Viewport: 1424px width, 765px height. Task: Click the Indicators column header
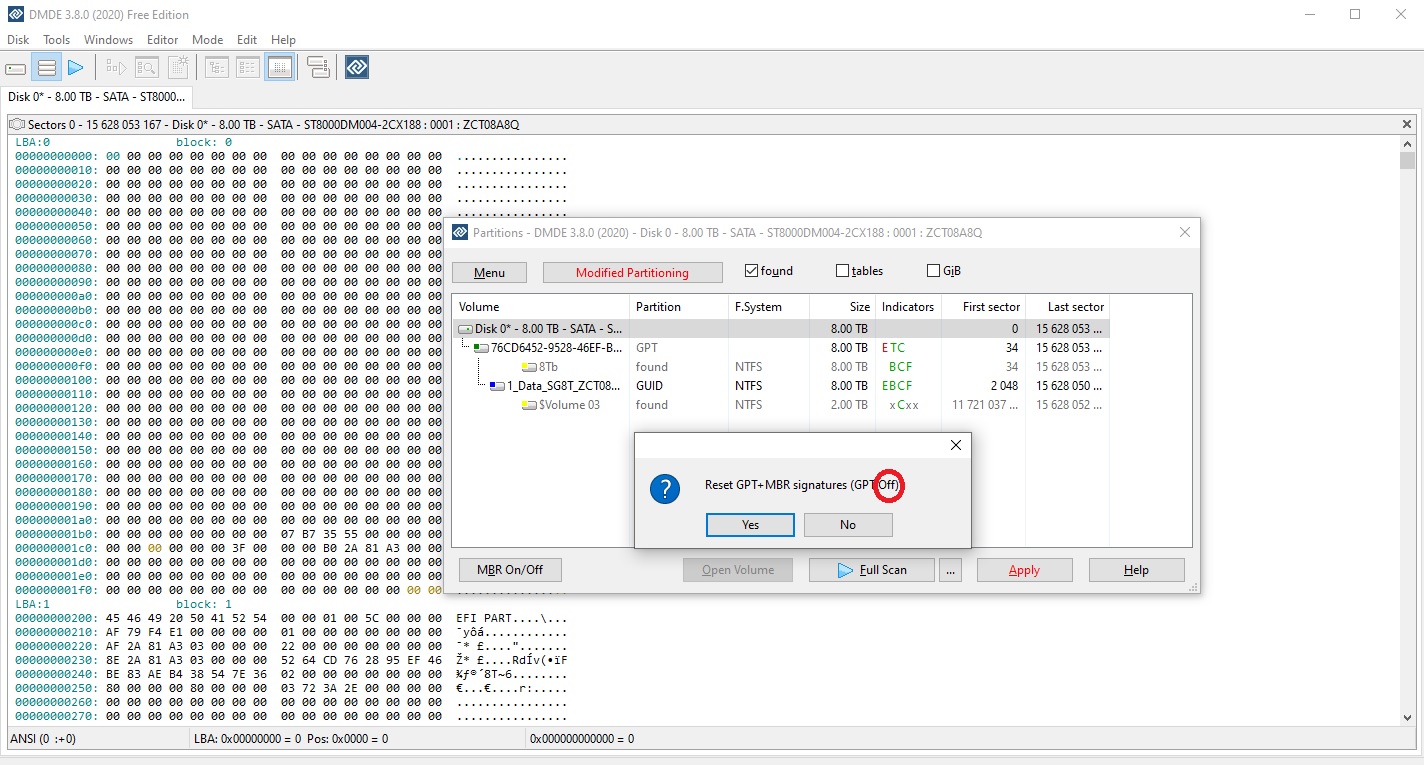[908, 307]
